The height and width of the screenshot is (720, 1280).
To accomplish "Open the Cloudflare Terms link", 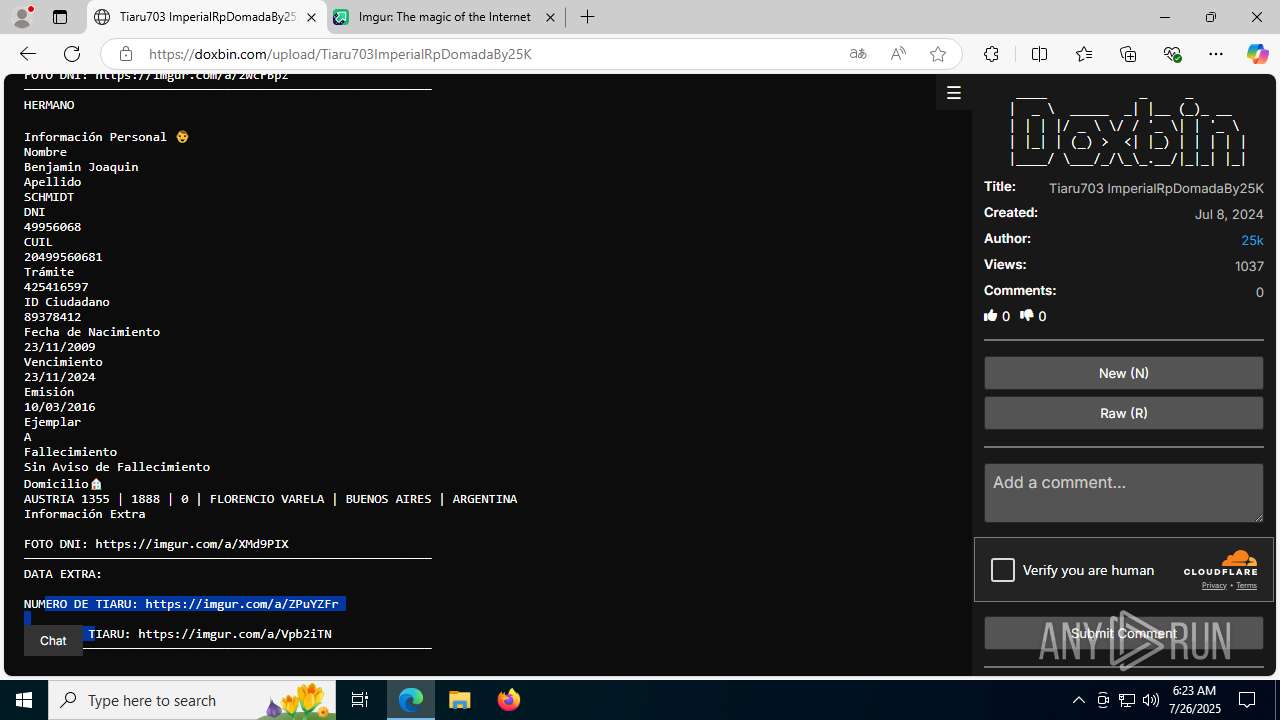I will [1246, 586].
